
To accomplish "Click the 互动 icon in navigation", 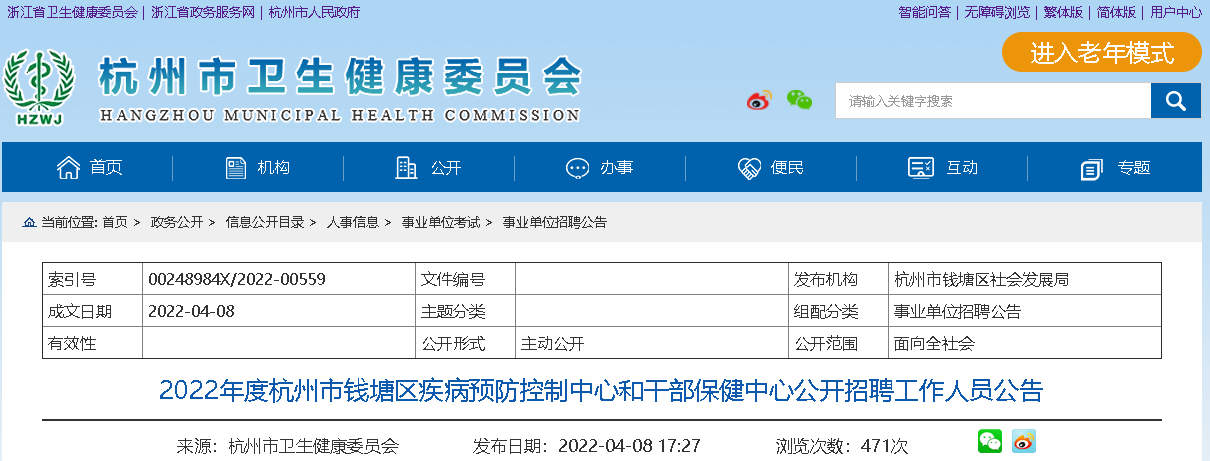I will coord(921,168).
